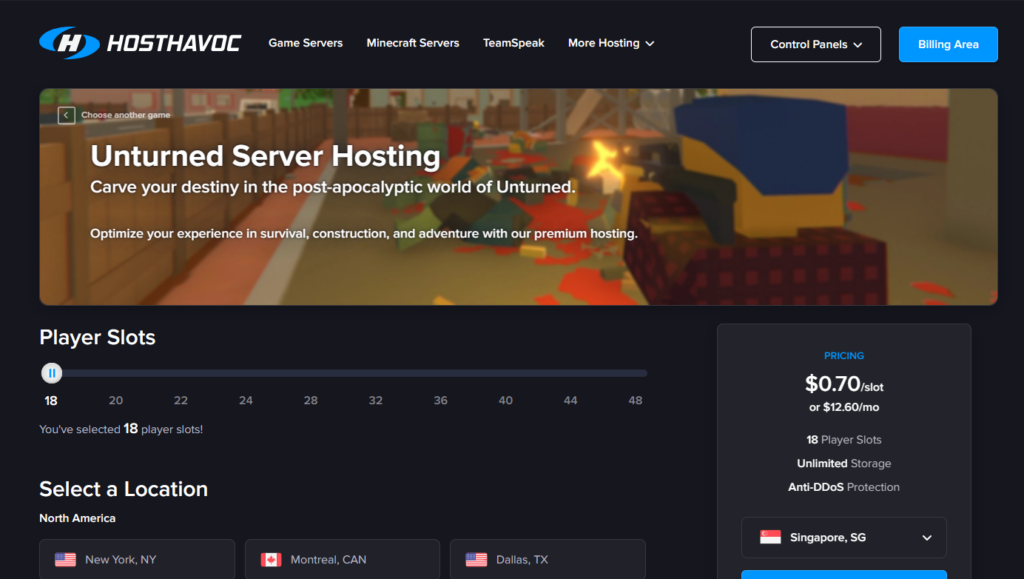1024x579 pixels.
Task: Set player slots to 44
Action: pyautogui.click(x=571, y=400)
